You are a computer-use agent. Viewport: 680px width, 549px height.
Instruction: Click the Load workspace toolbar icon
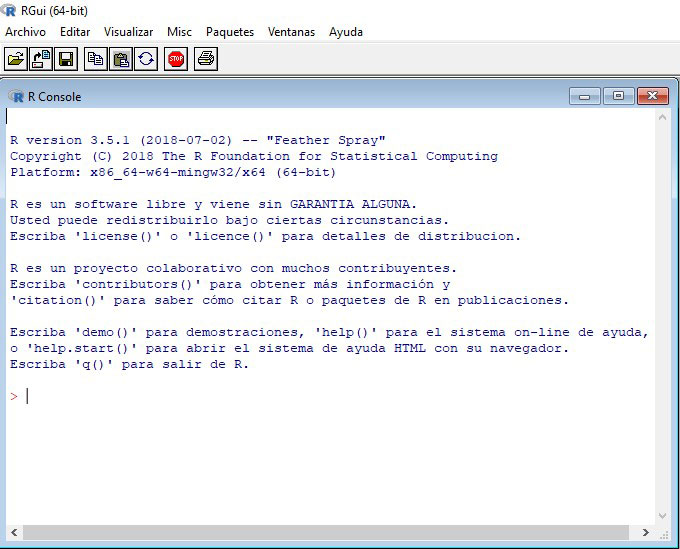pyautogui.click(x=41, y=59)
